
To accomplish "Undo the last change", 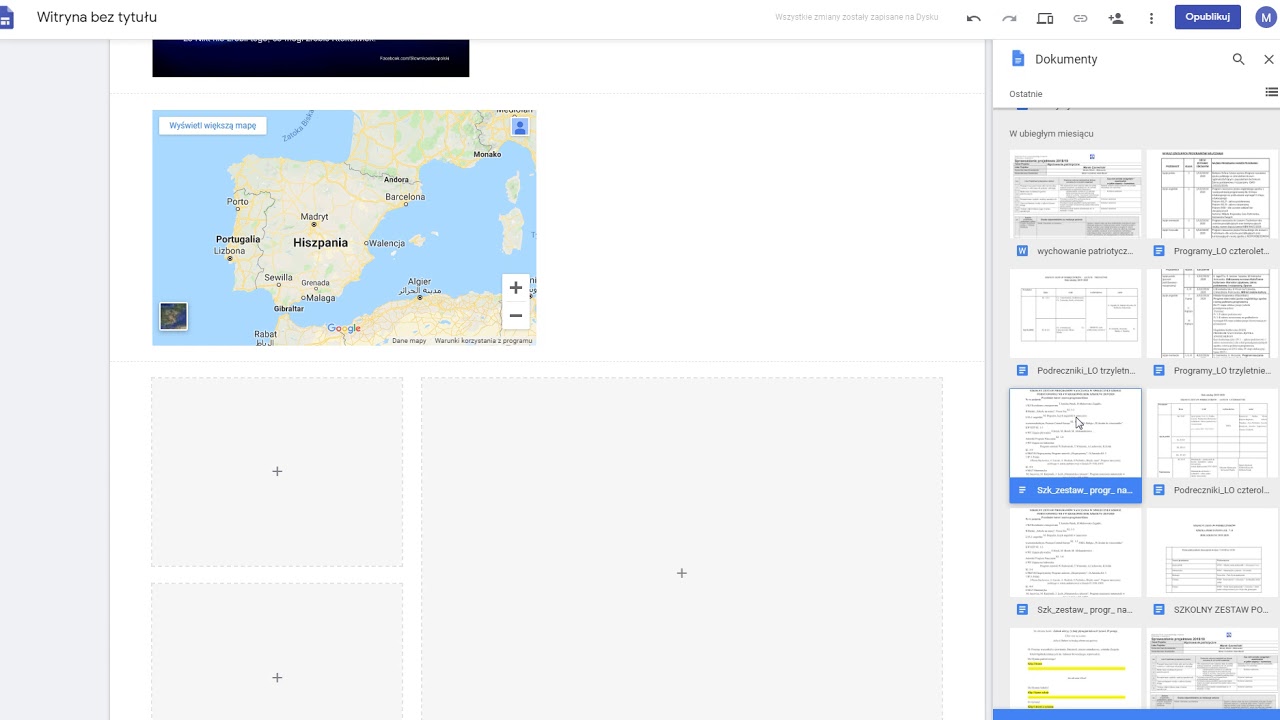I will pos(973,18).
